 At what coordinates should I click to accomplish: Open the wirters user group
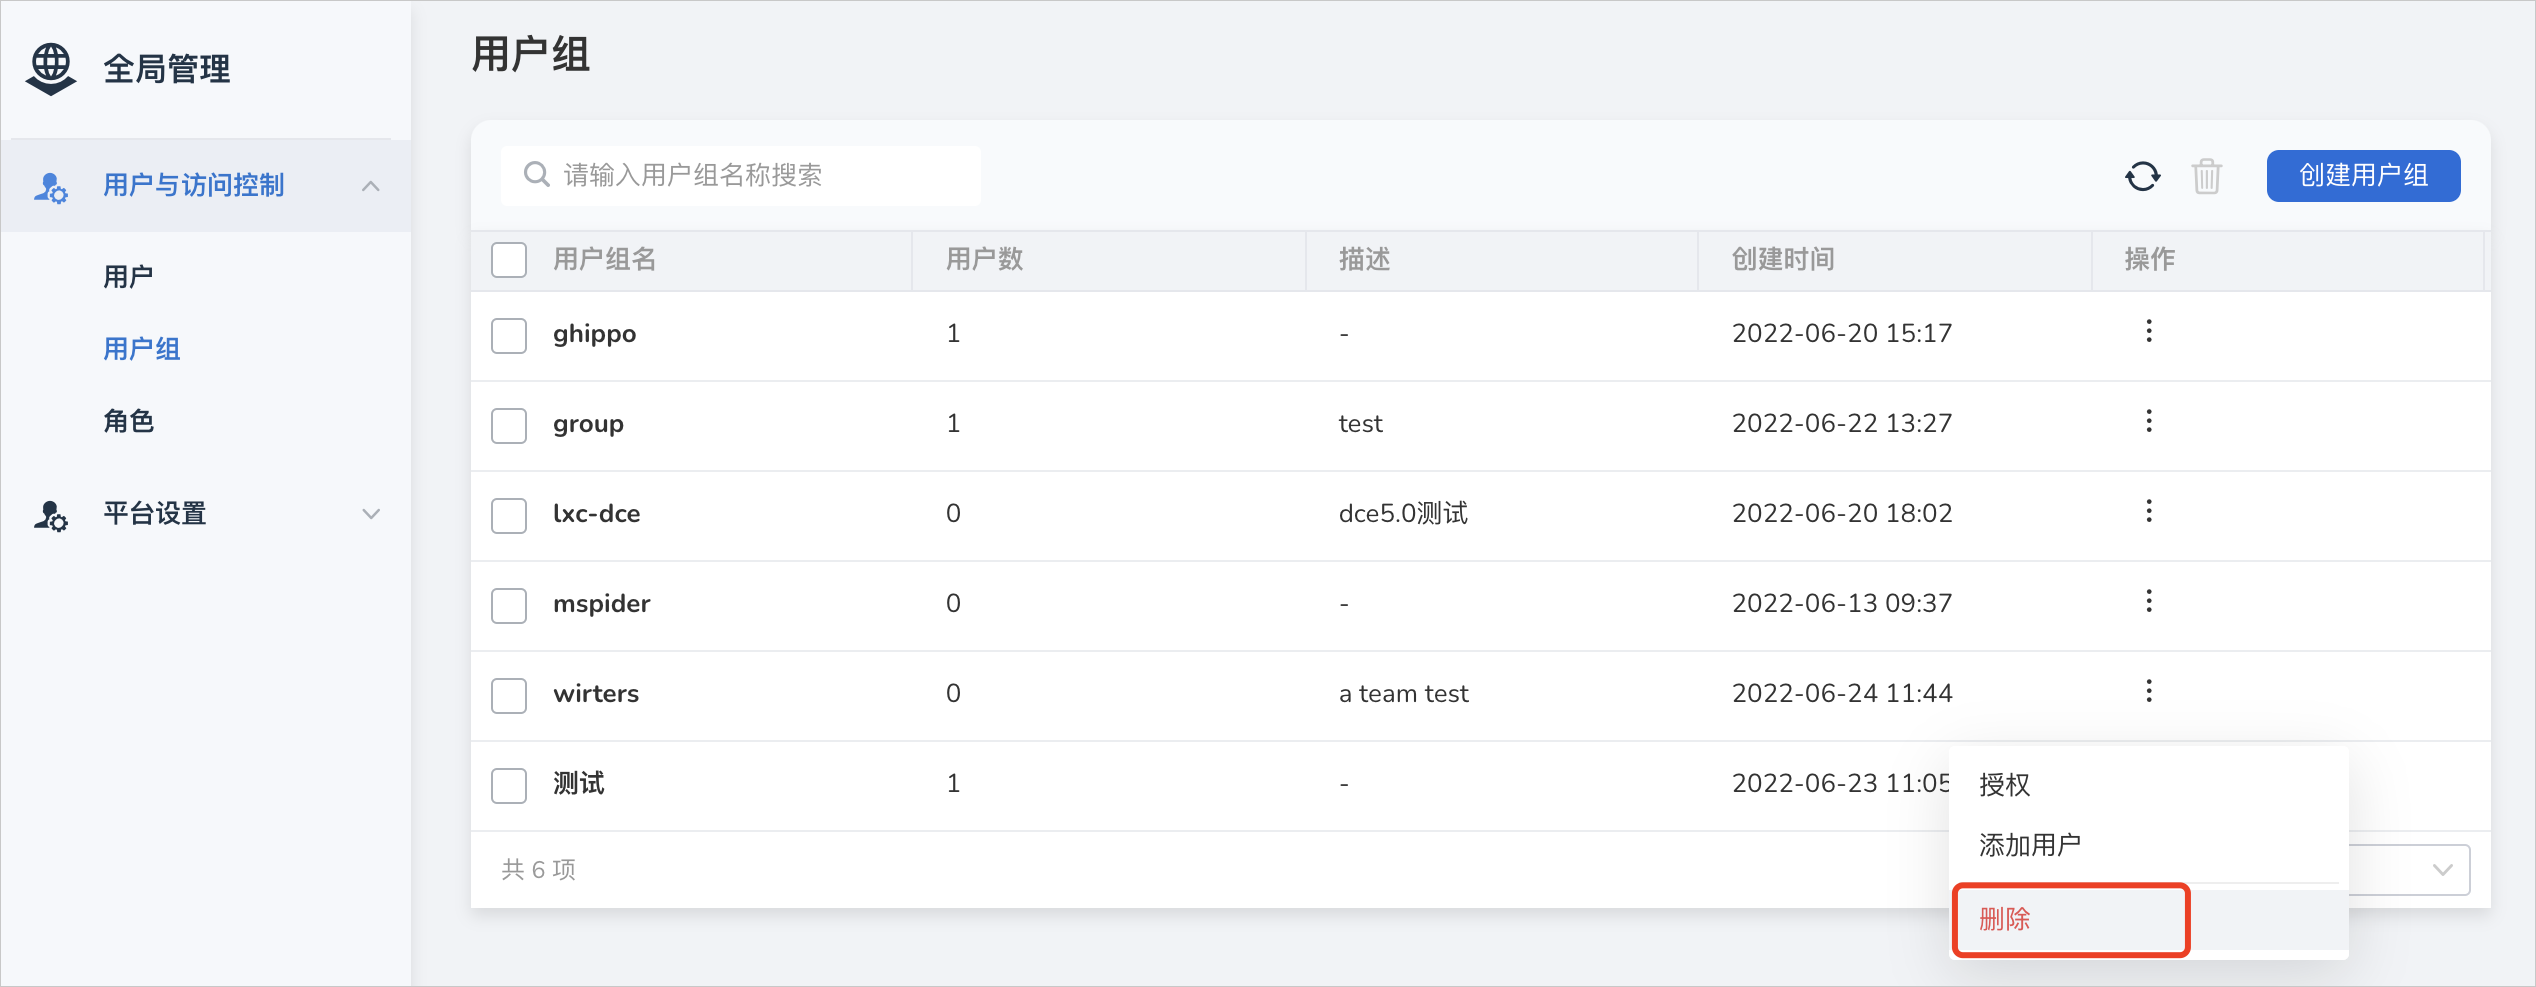coord(596,693)
